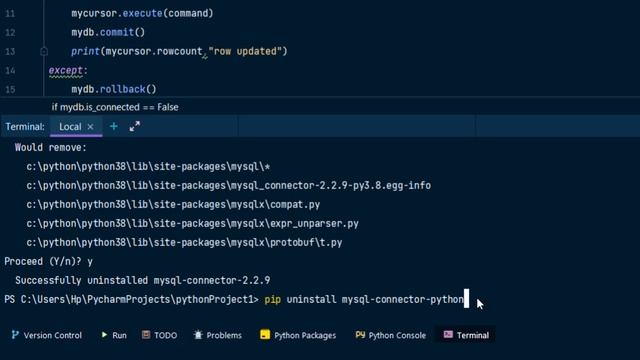The width and height of the screenshot is (640, 360).
Task: Open the Python Console tool window
Action: click(391, 335)
